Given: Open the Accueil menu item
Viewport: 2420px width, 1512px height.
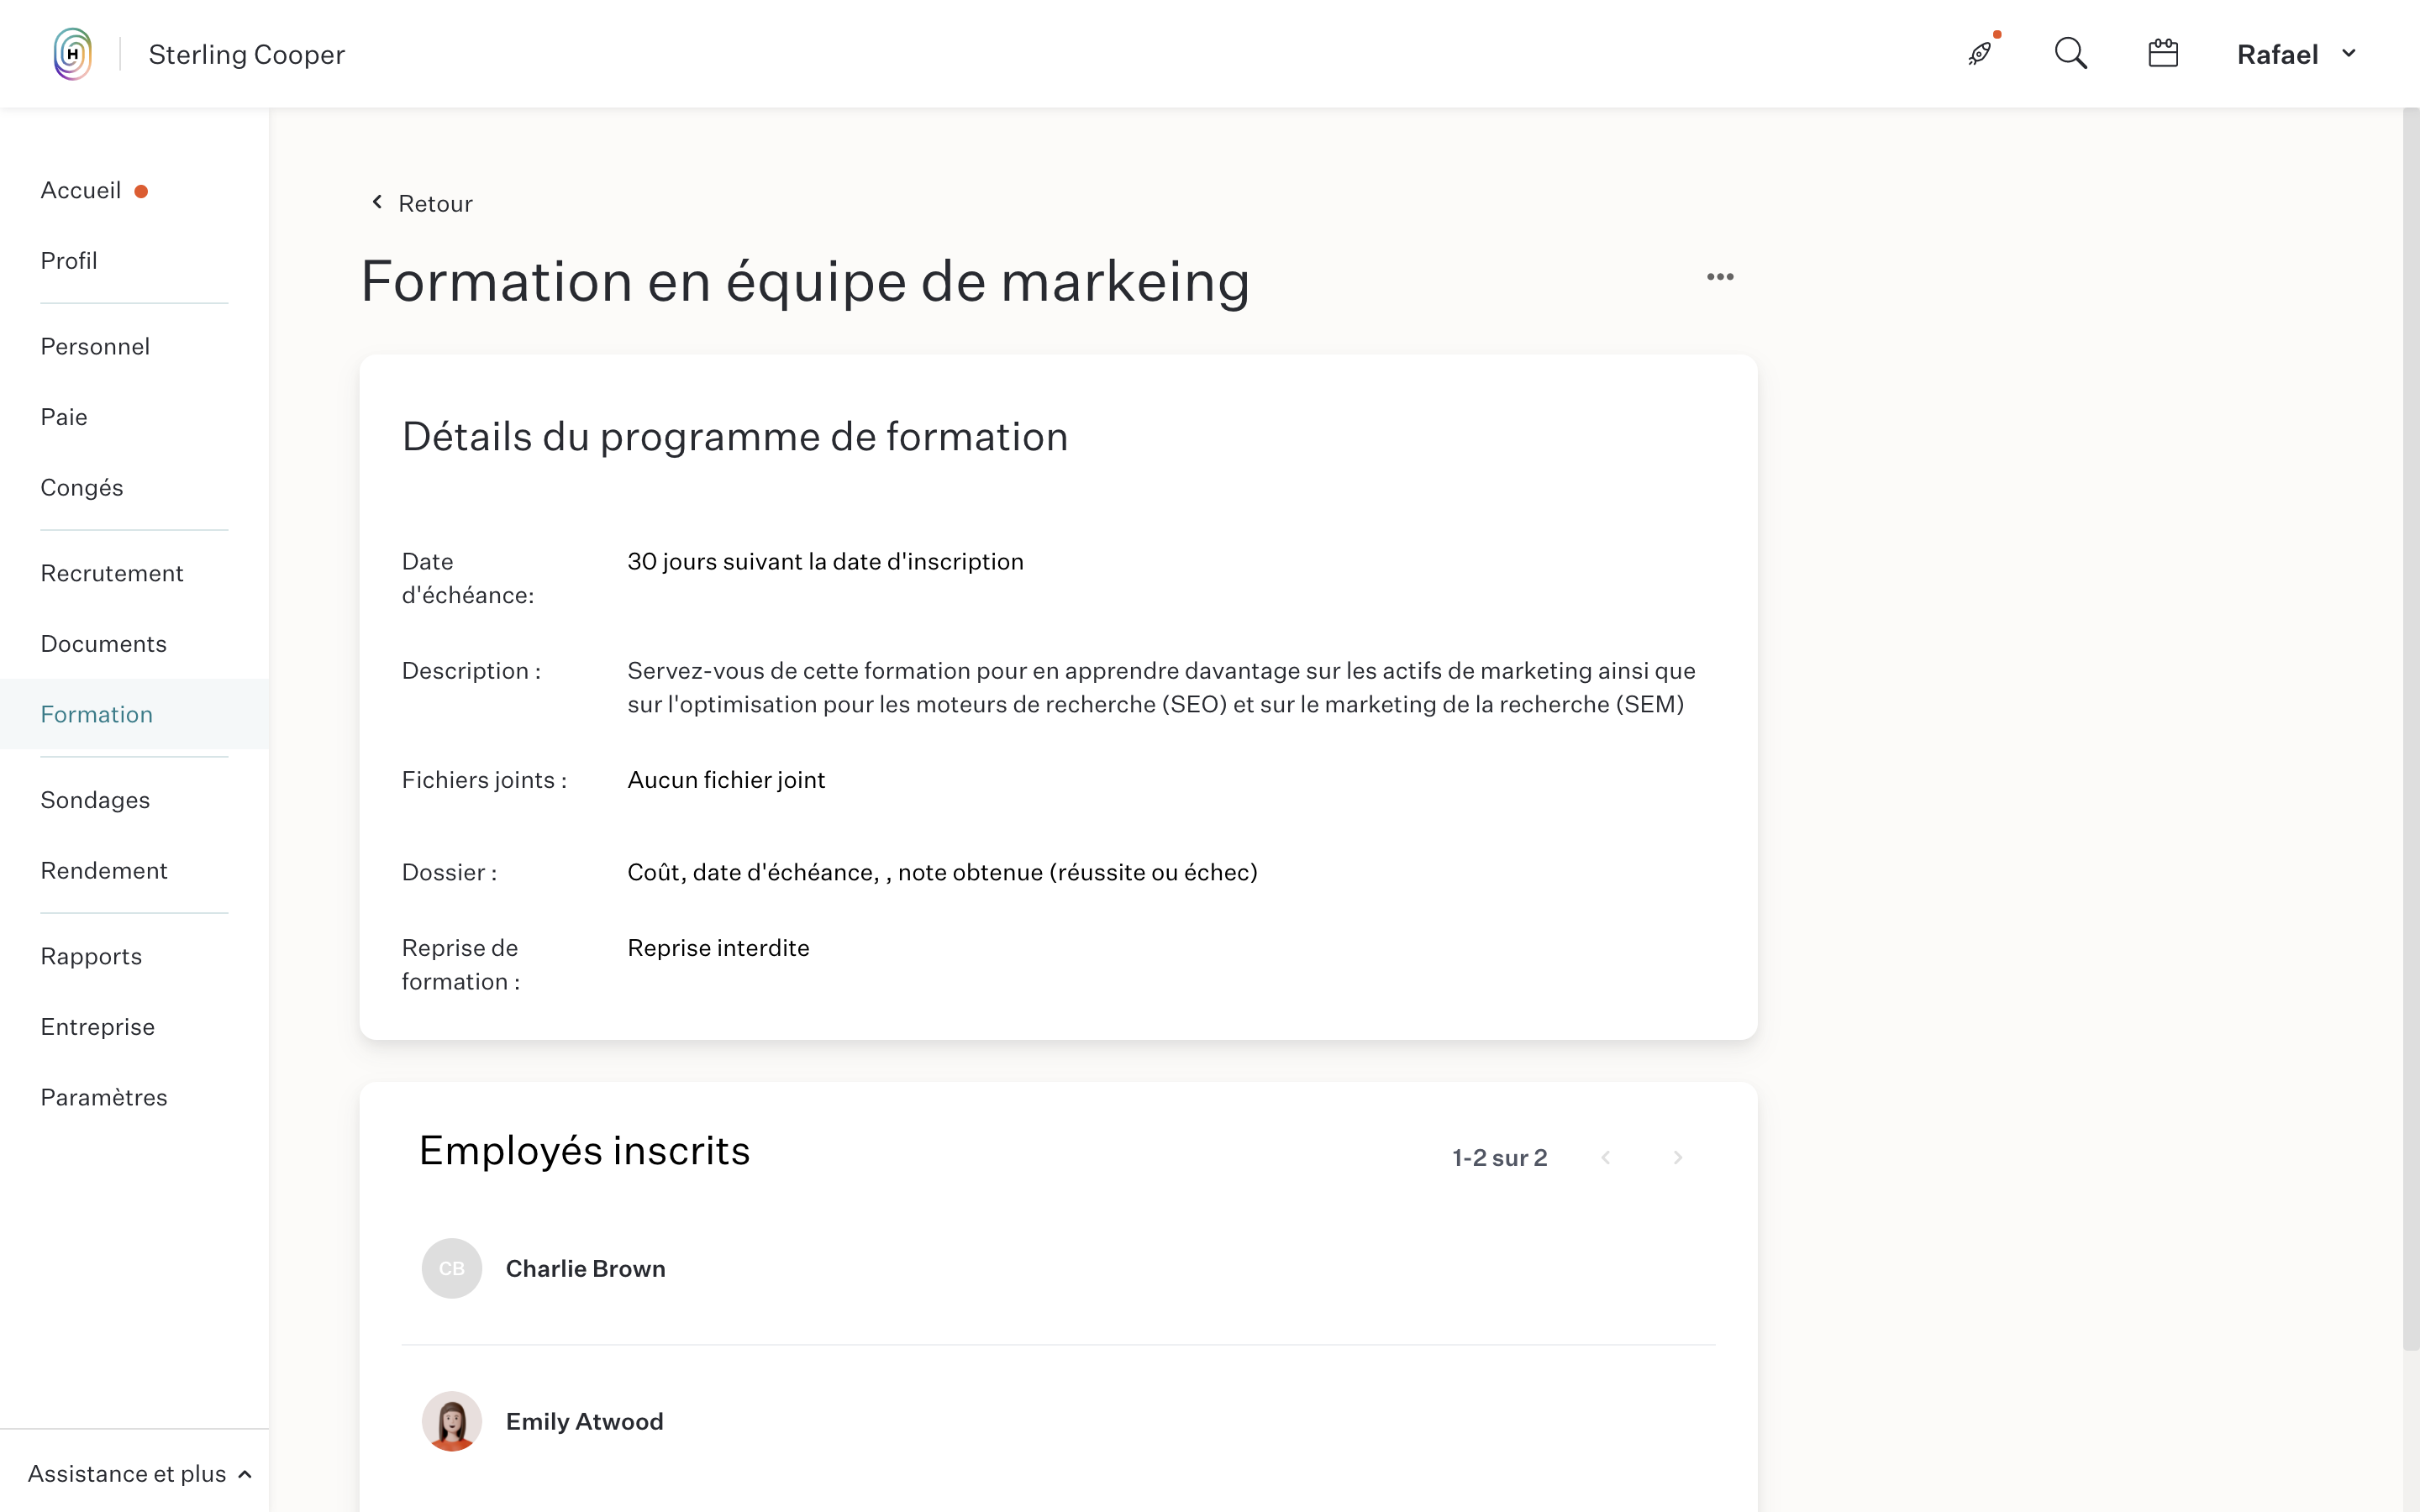Looking at the screenshot, I should click(x=81, y=190).
